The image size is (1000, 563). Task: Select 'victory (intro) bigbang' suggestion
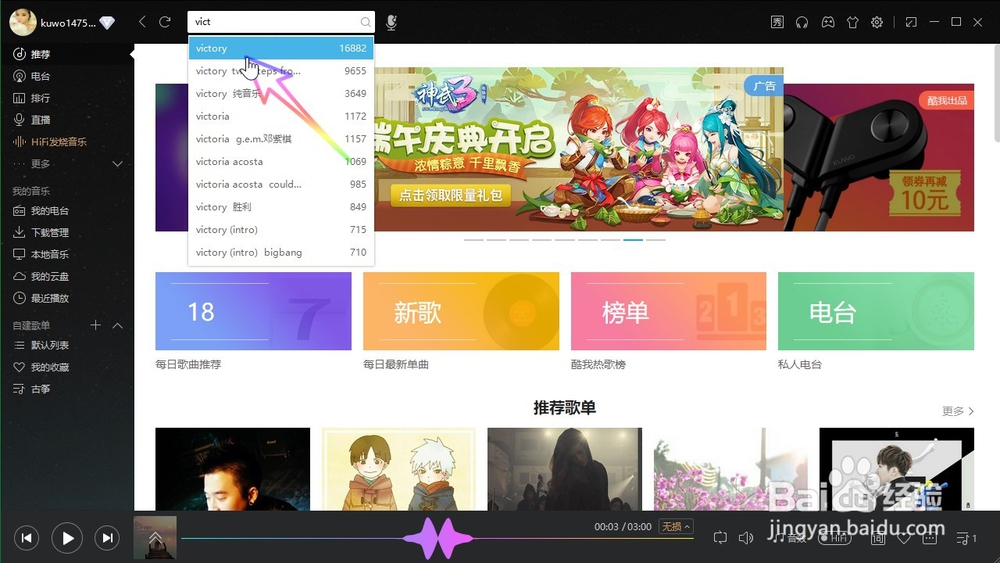(x=281, y=252)
